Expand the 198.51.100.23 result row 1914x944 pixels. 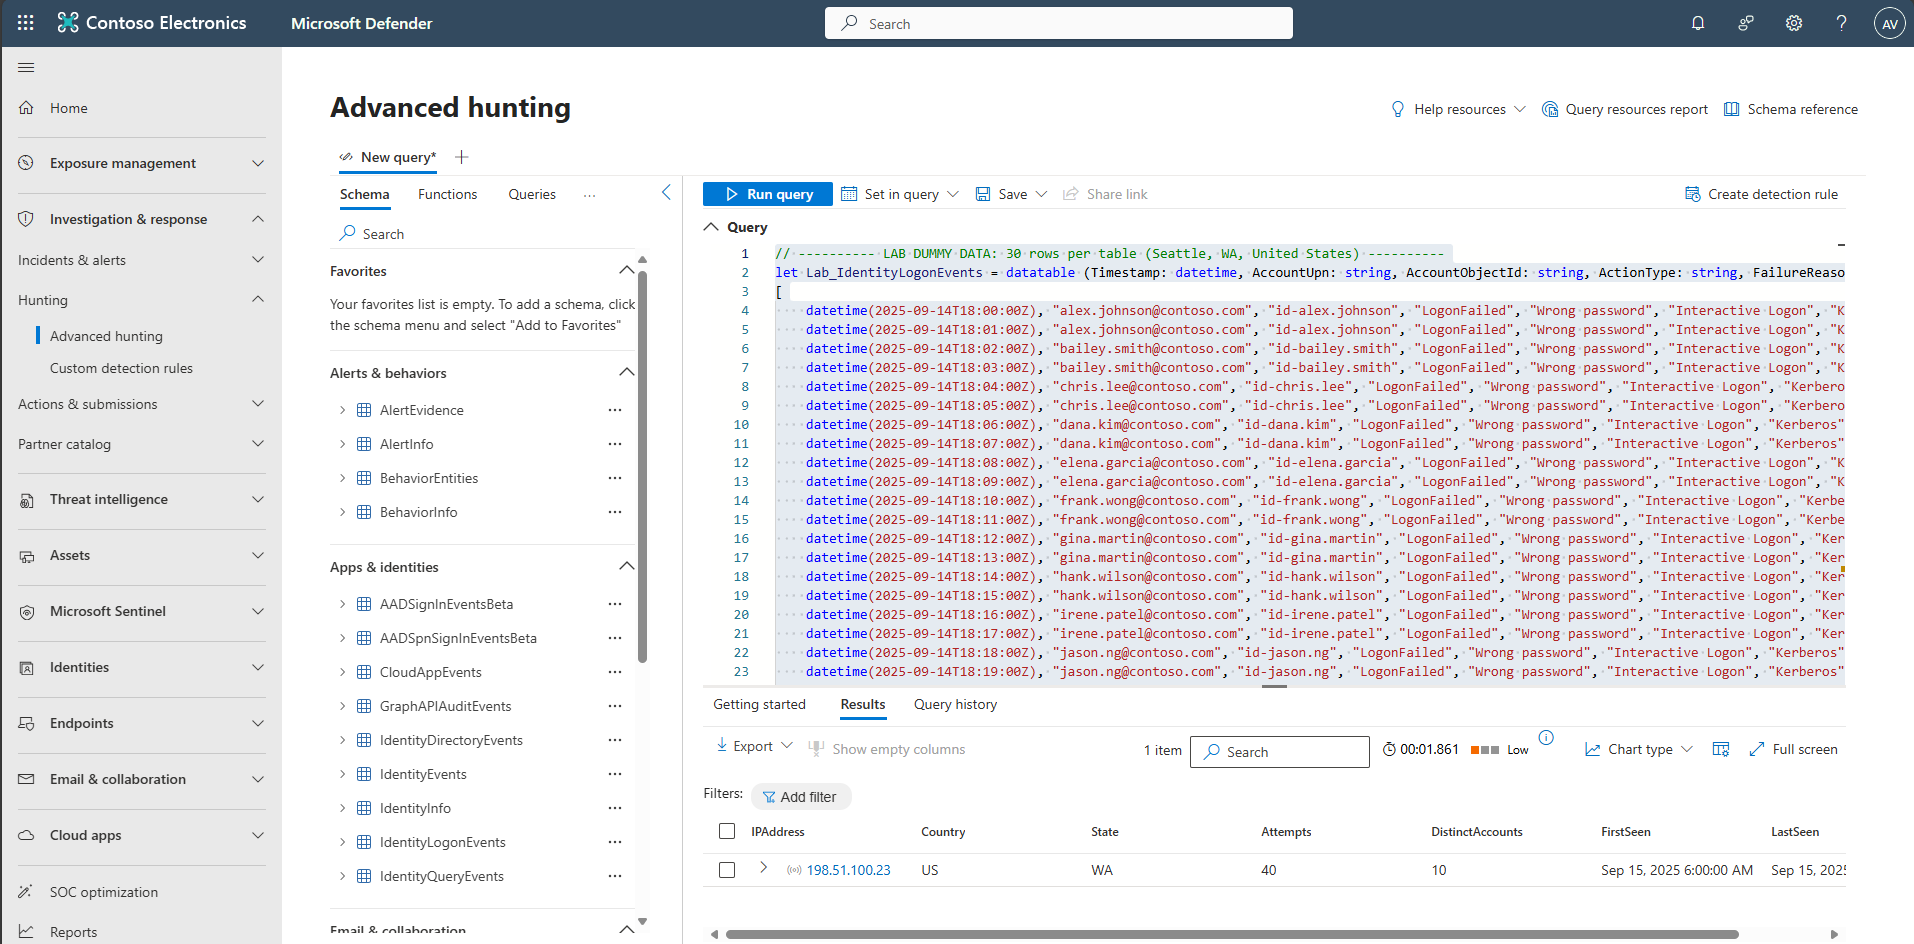click(x=764, y=868)
